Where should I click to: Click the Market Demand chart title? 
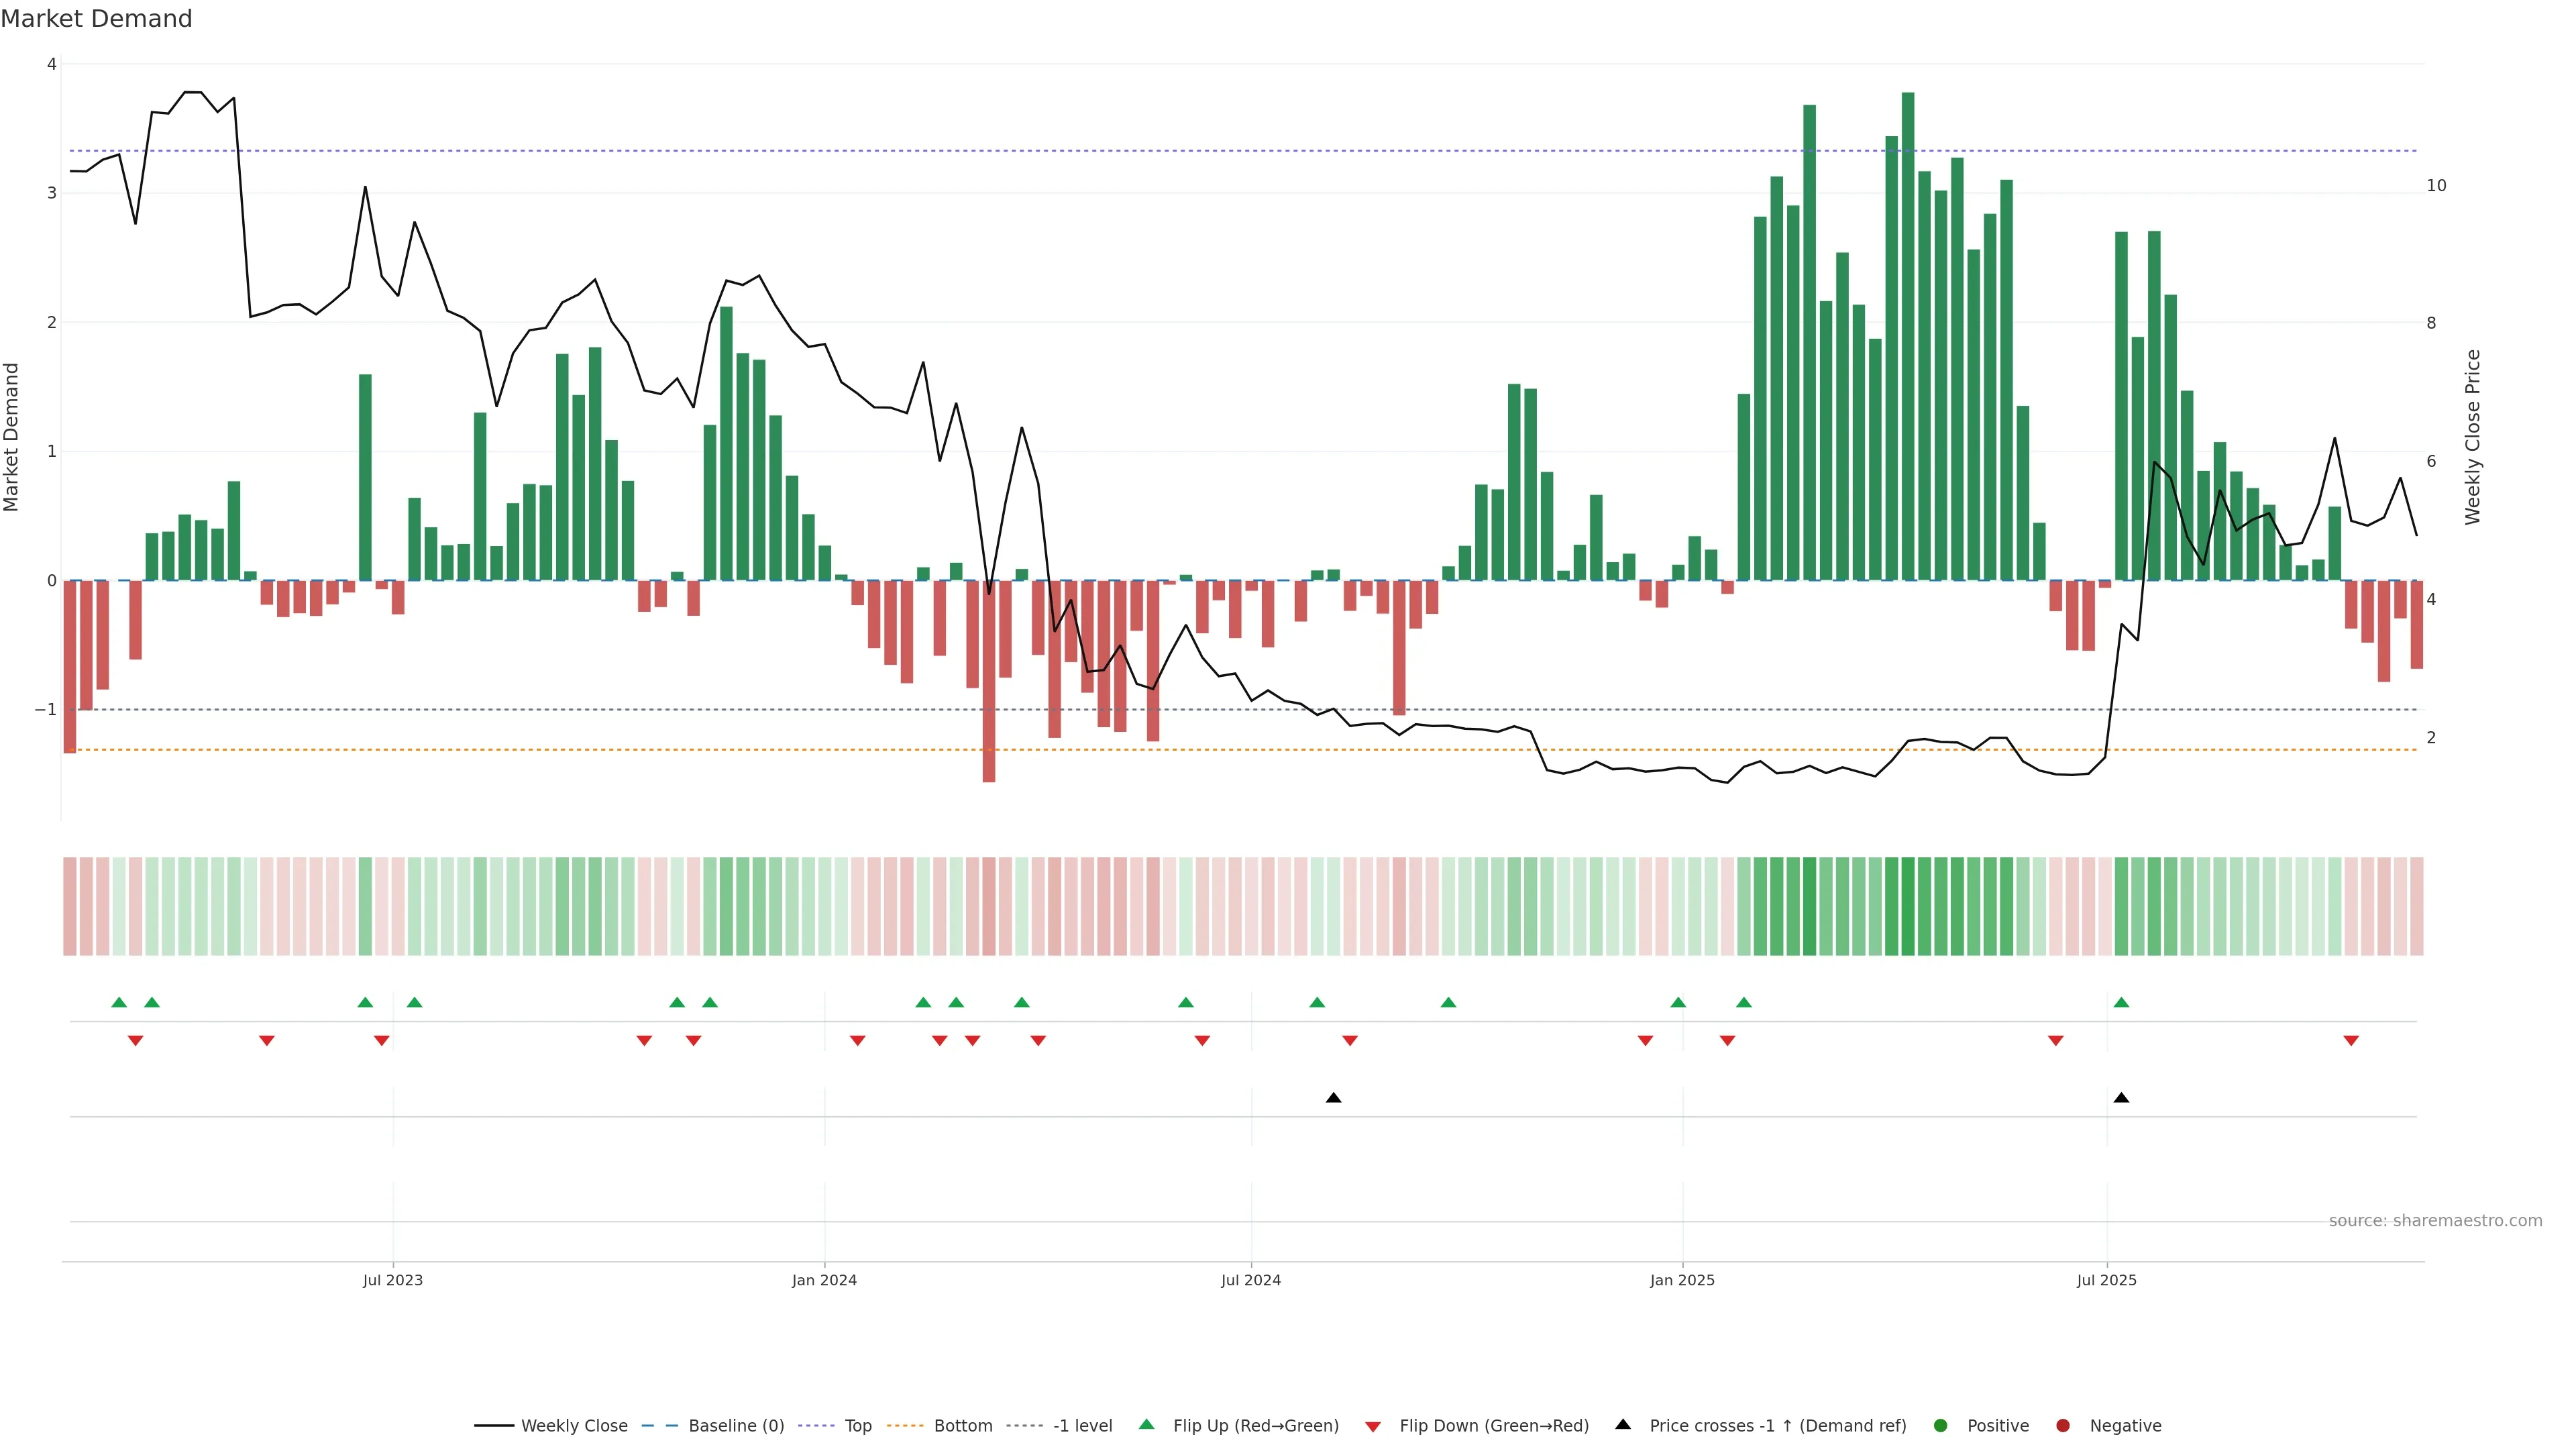click(x=96, y=19)
